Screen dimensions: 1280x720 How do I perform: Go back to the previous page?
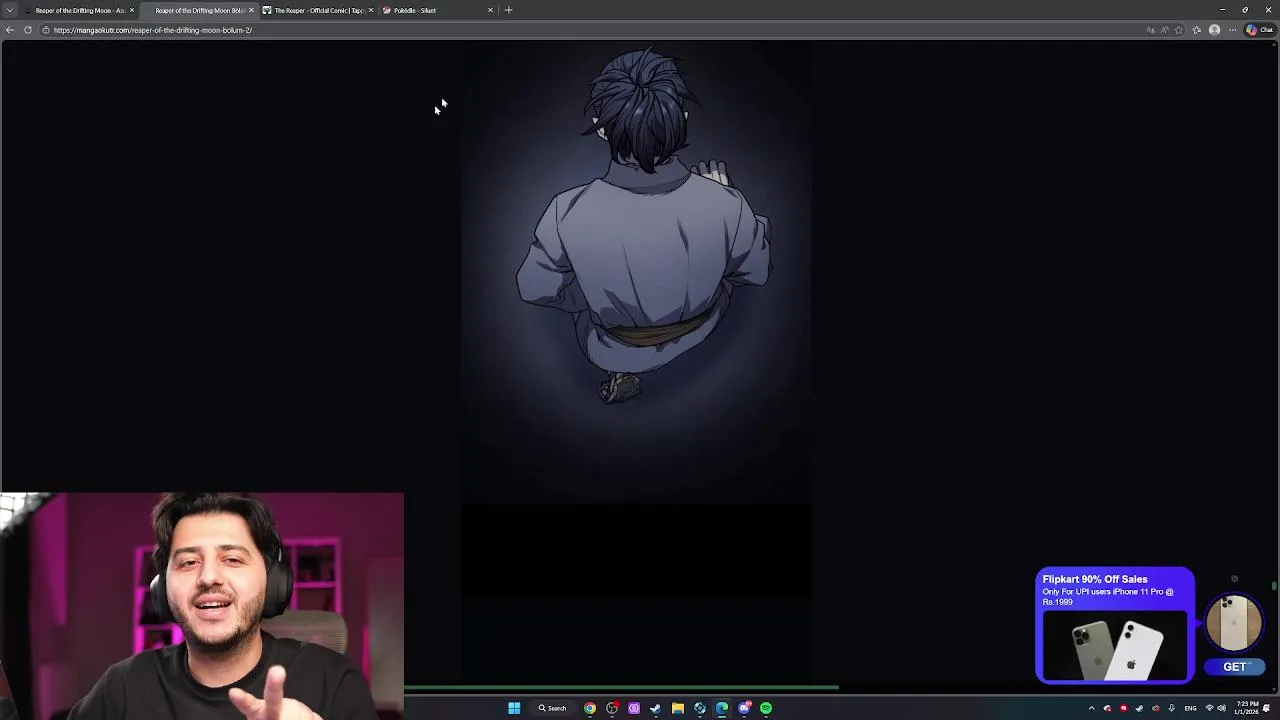10,30
